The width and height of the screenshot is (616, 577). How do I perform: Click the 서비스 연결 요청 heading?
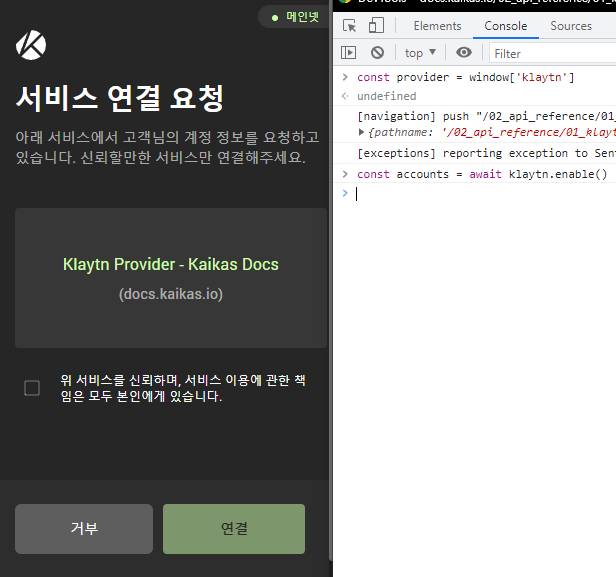pos(120,98)
